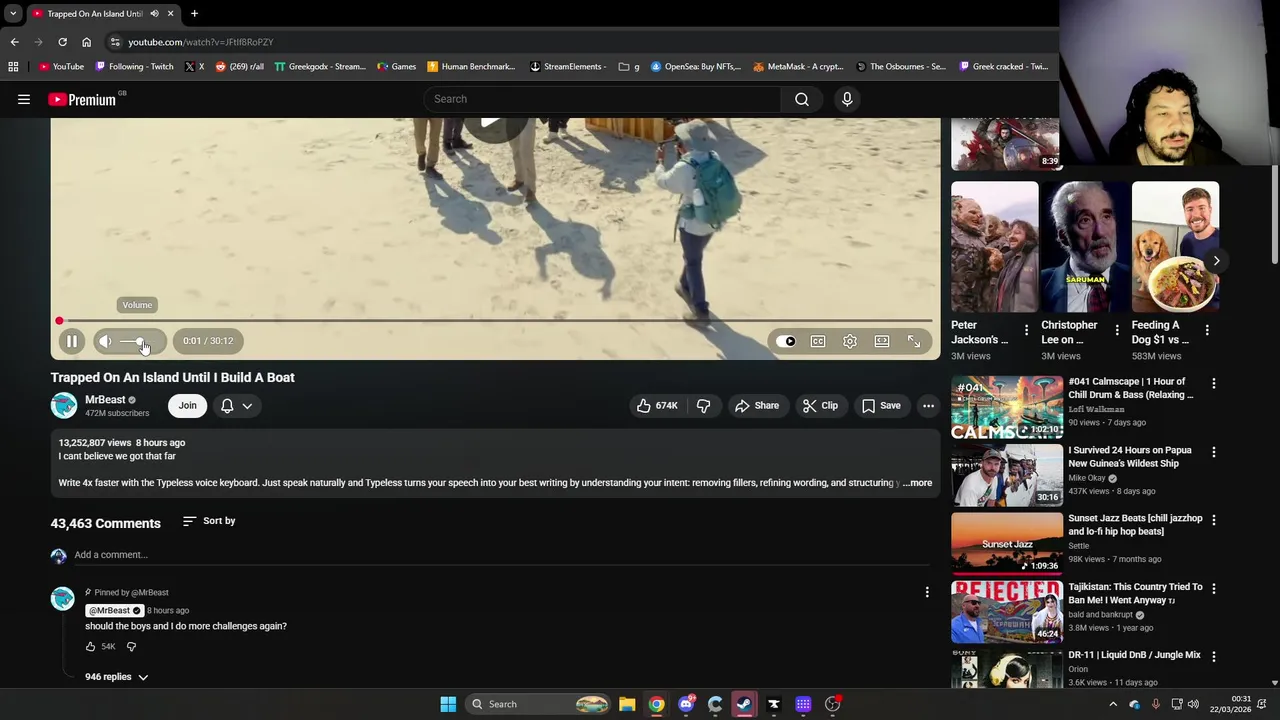
Task: Share the MrBeast video
Action: (x=757, y=405)
